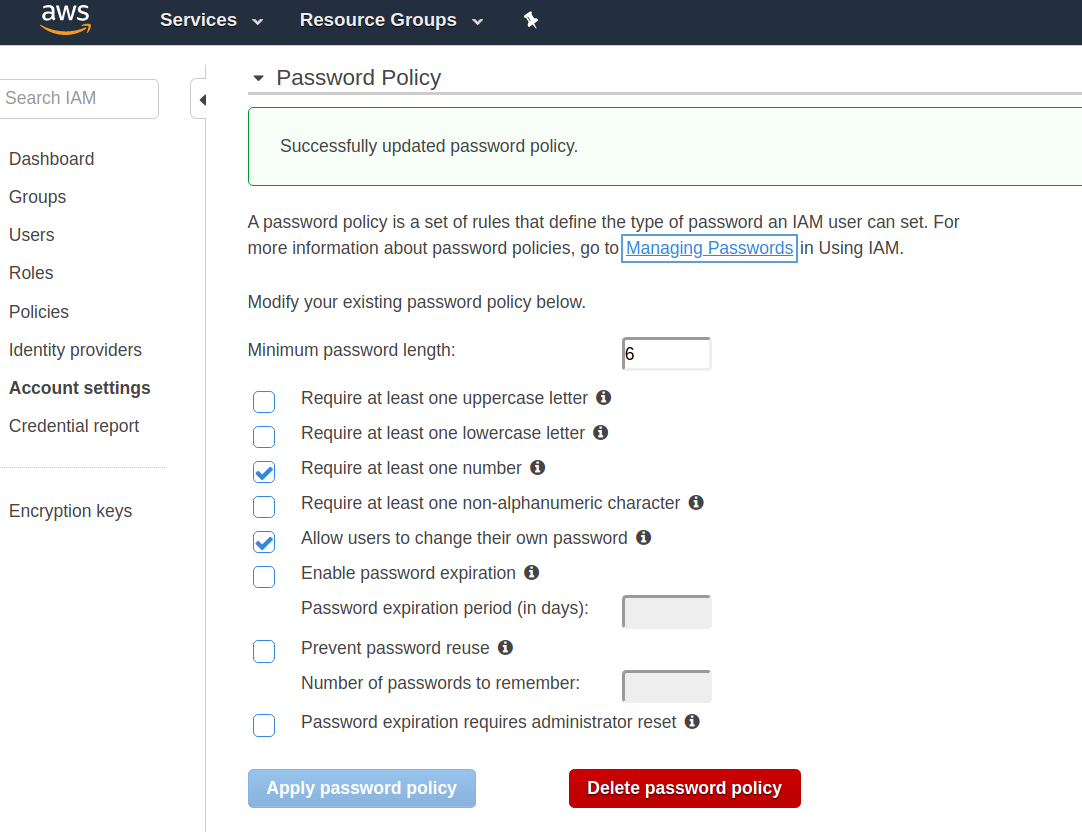The height and width of the screenshot is (832, 1082).
Task: Open info icon beside prevent password reuse
Action: (505, 648)
